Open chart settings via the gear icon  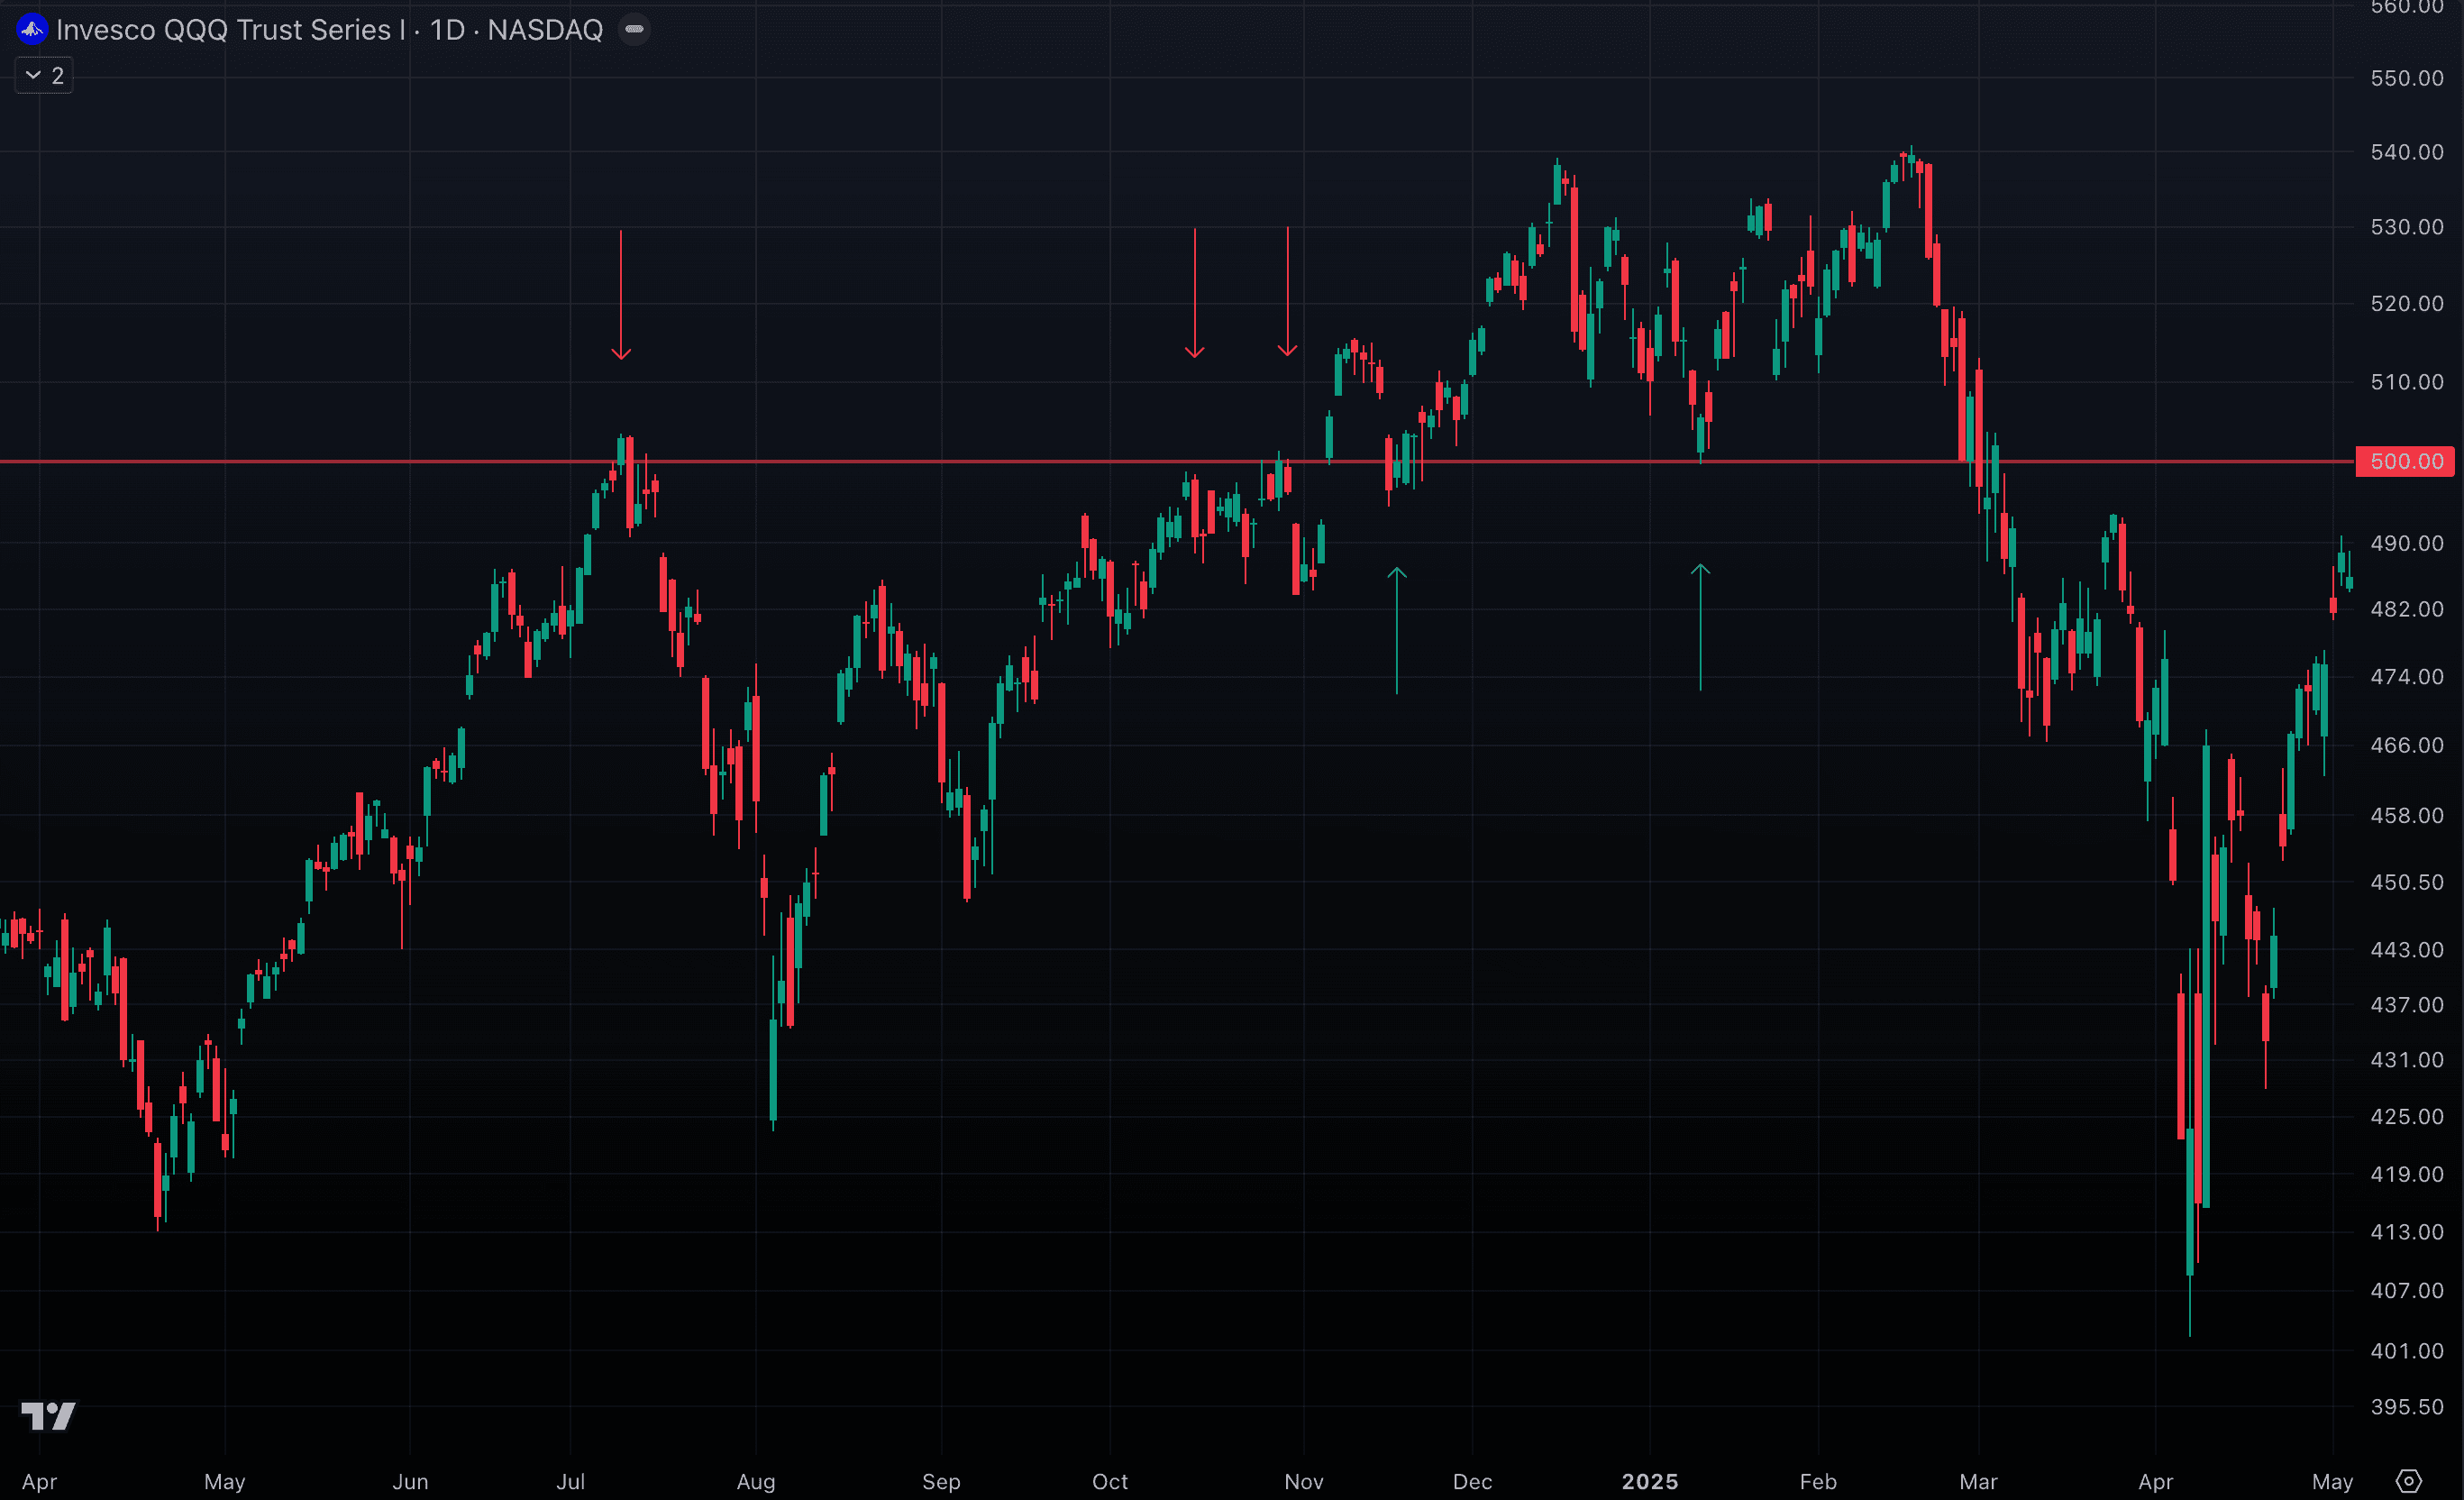pyautogui.click(x=2434, y=1482)
